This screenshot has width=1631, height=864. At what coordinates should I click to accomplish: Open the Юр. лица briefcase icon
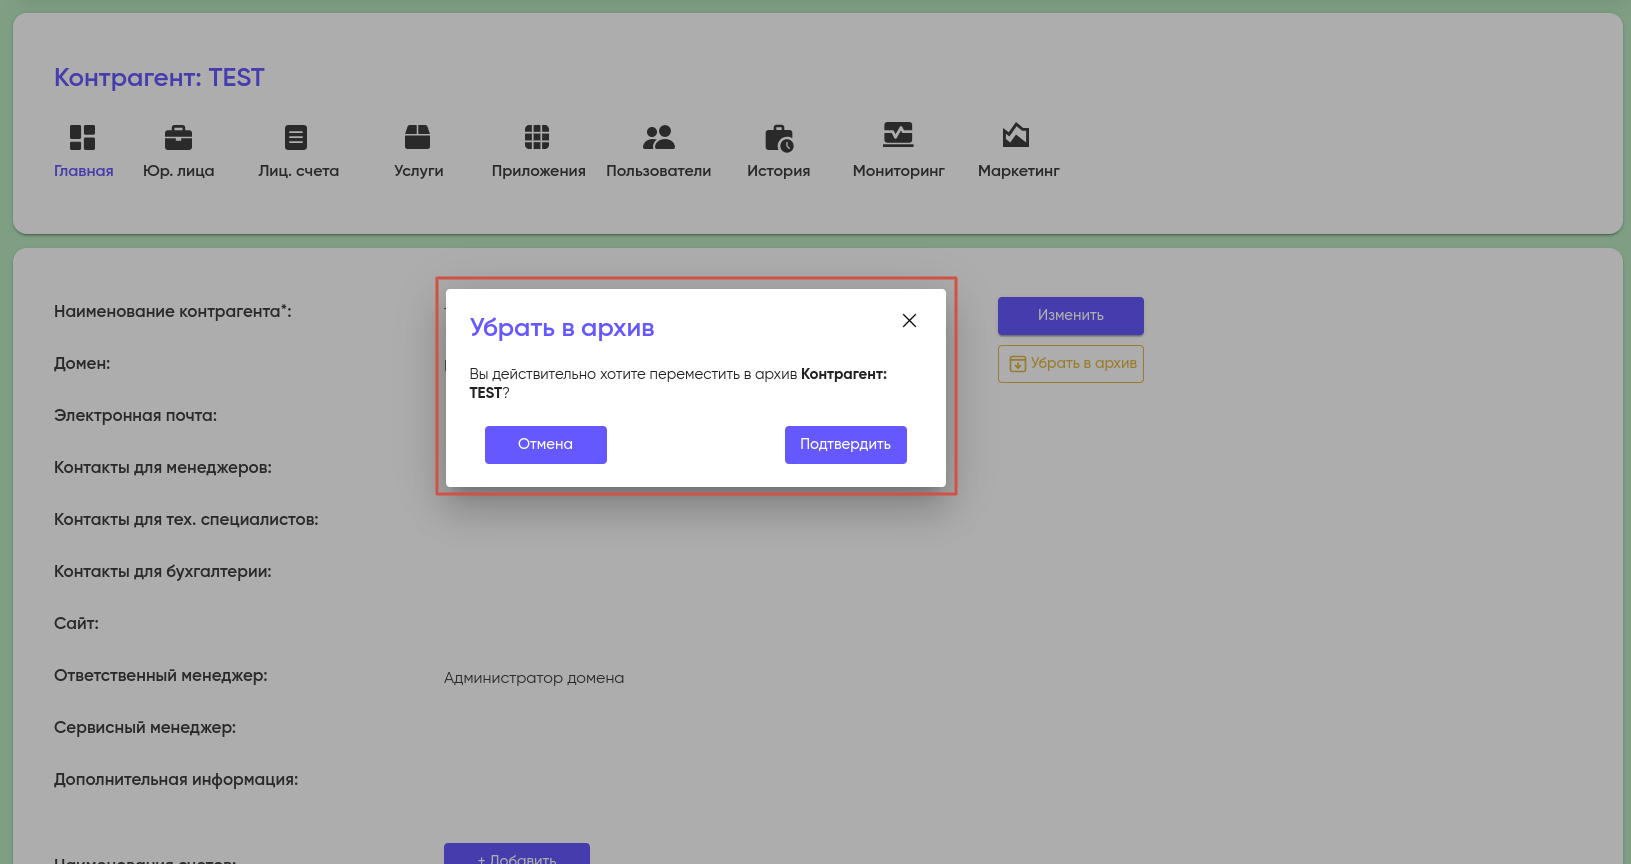(178, 137)
